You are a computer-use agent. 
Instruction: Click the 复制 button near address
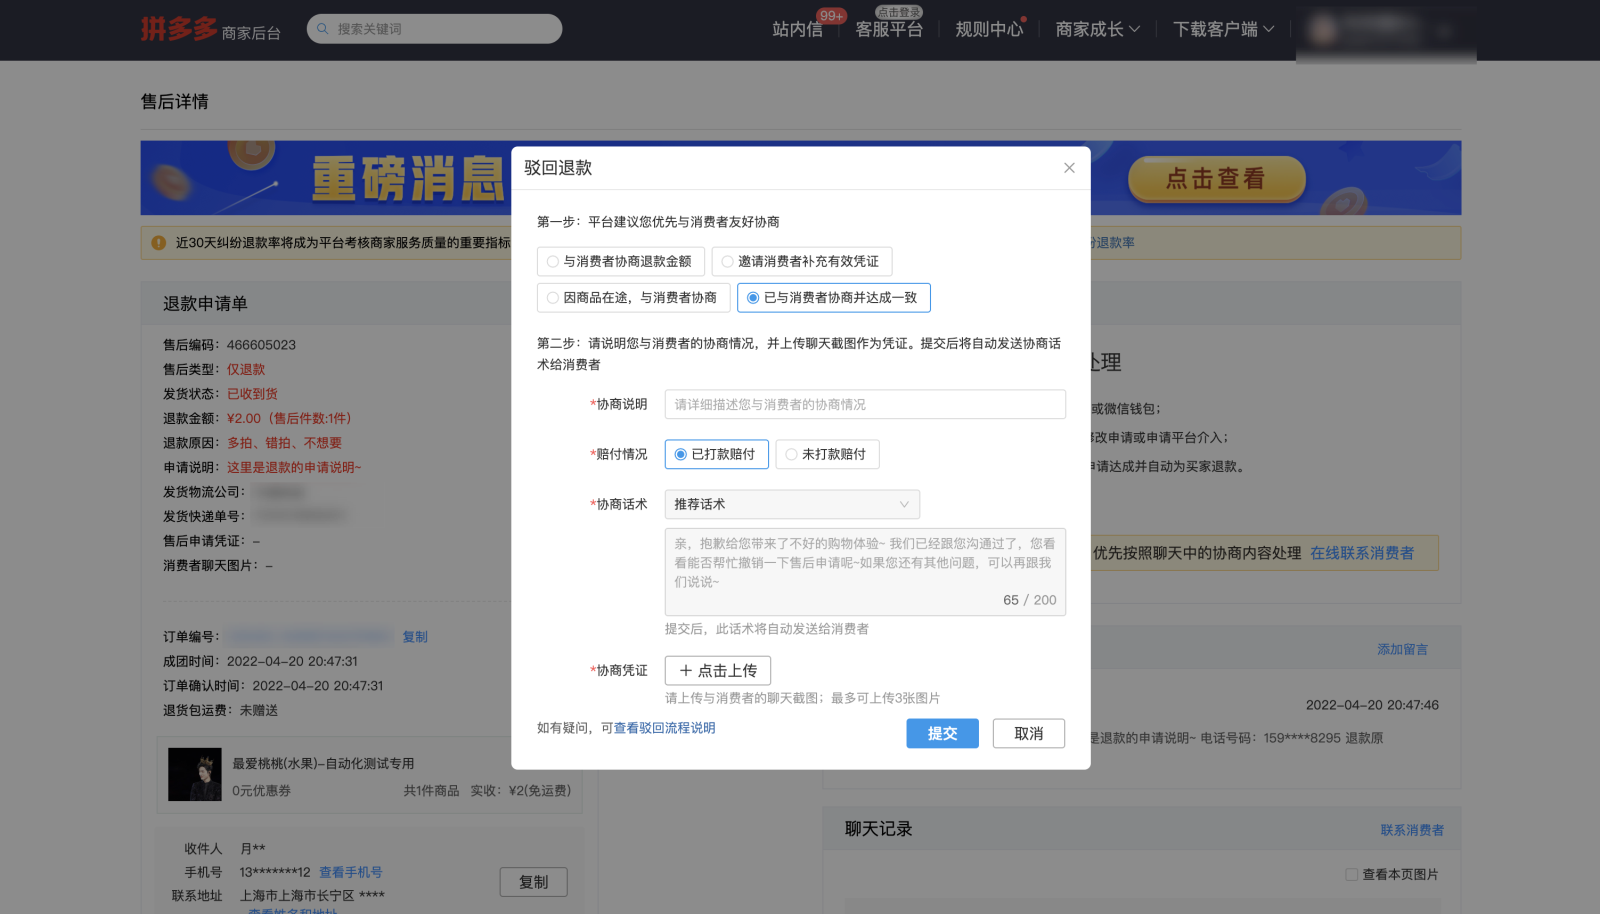point(533,882)
